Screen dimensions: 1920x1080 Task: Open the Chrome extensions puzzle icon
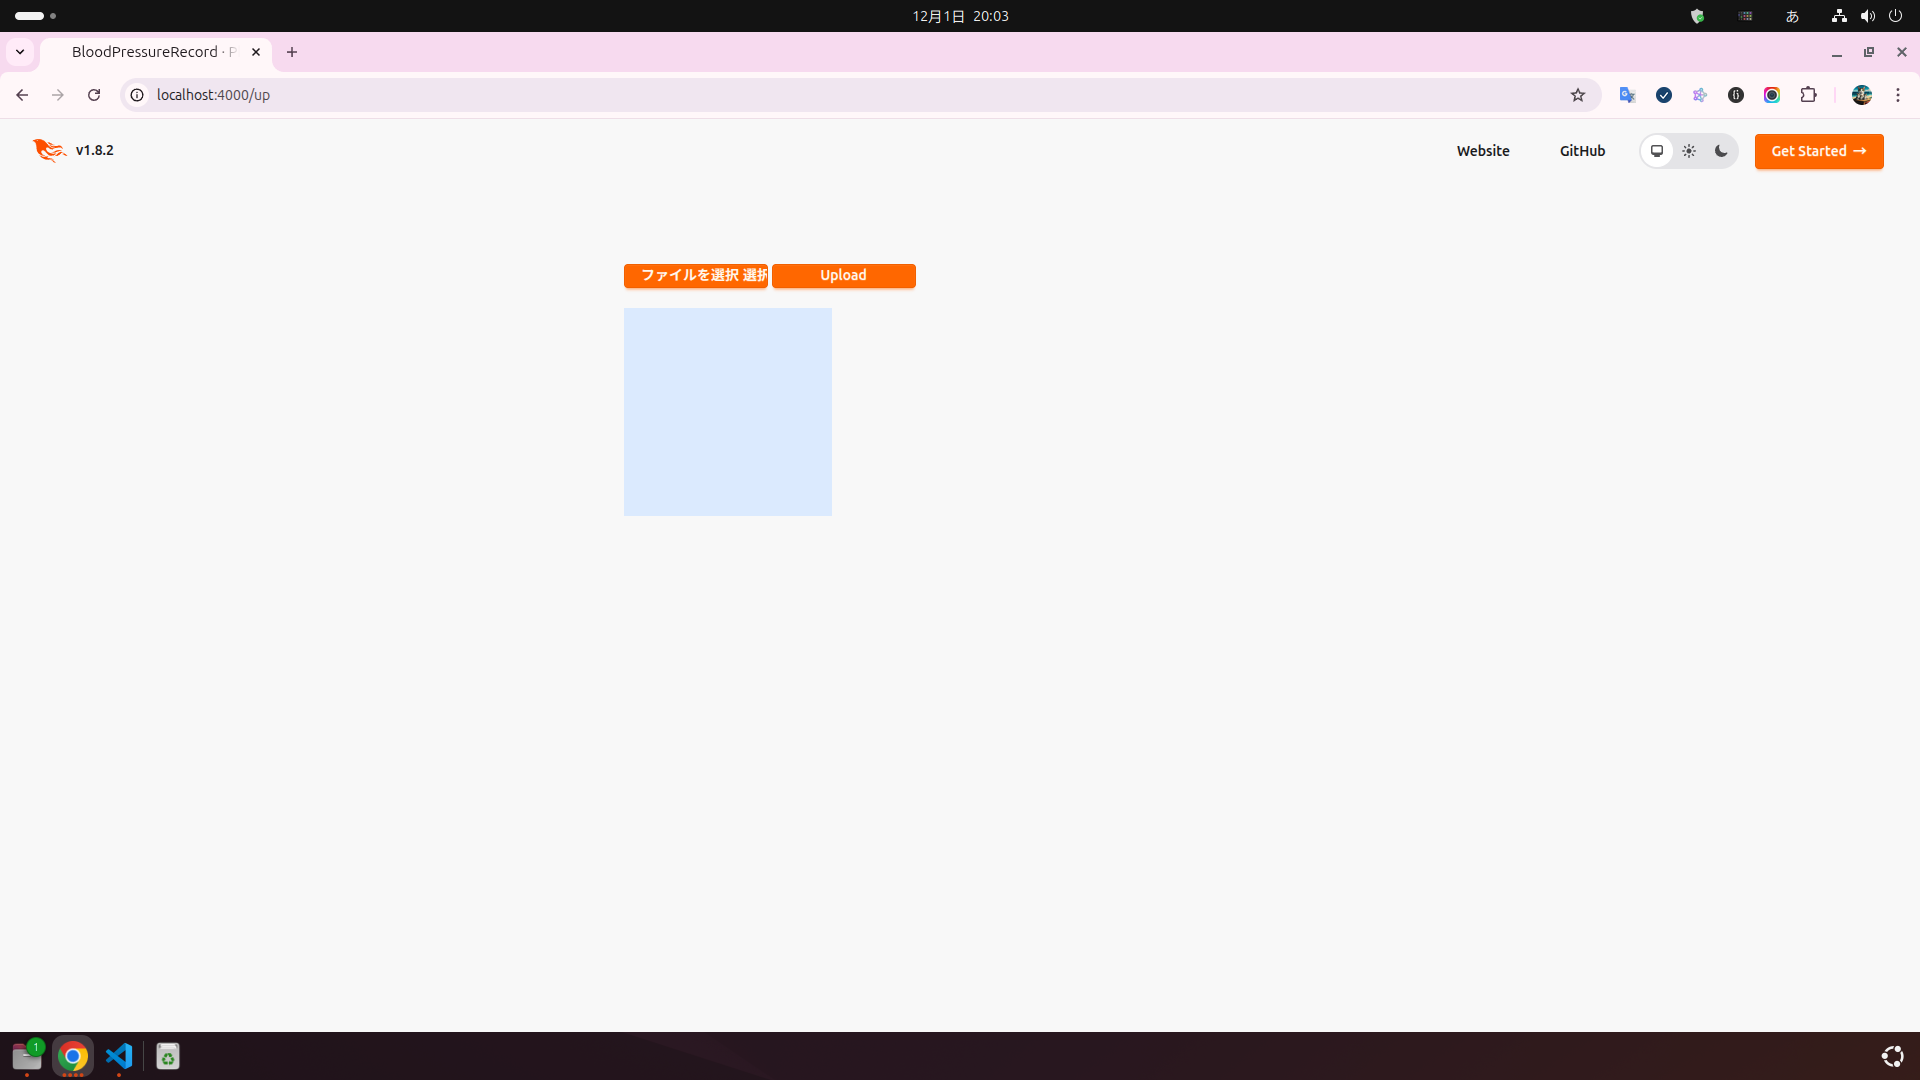point(1808,95)
